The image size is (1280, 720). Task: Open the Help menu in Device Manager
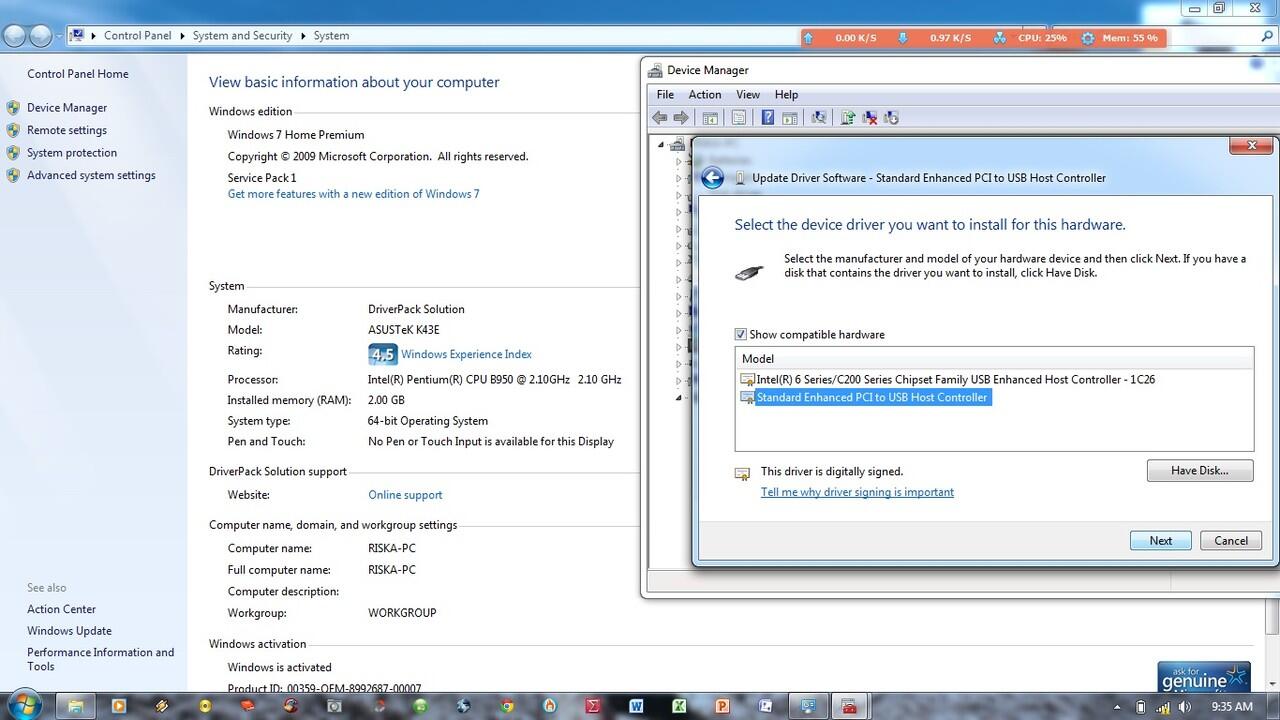click(786, 95)
